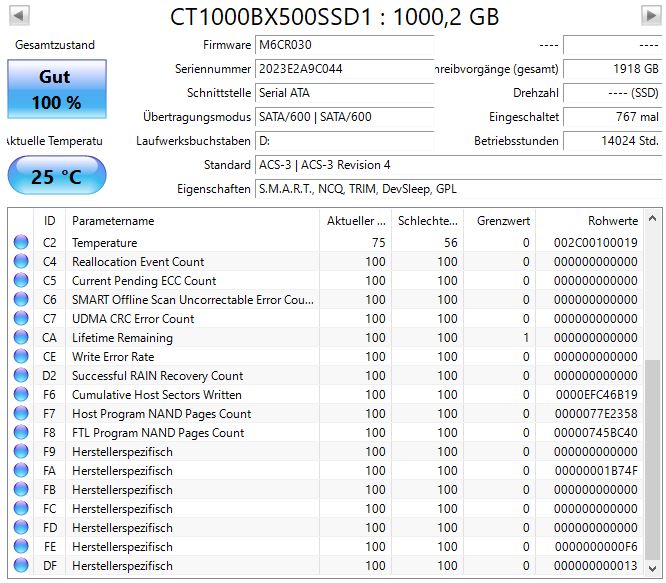Sort by Parametername column header
The width and height of the screenshot is (666, 583).
(x=192, y=221)
